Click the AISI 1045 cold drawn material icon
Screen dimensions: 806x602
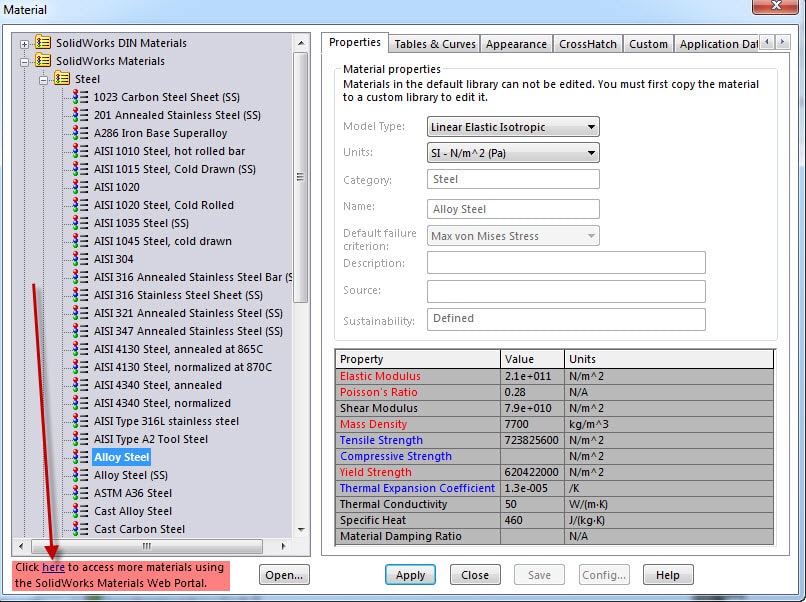80,241
